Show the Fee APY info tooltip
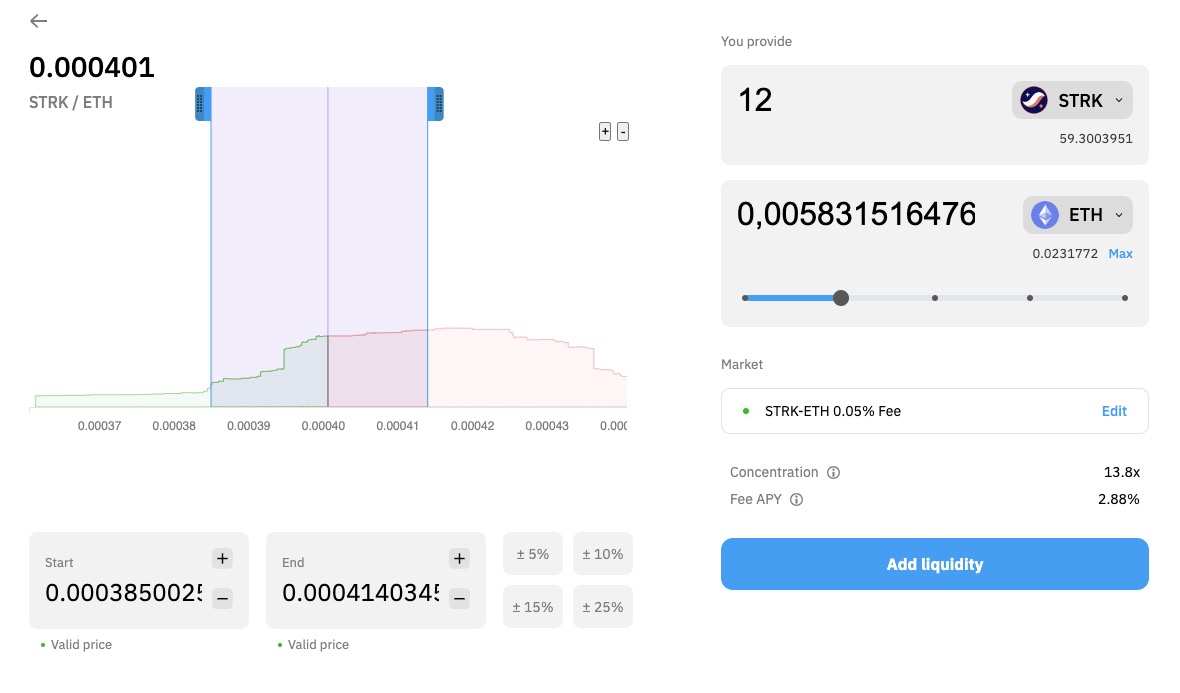This screenshot has height=693, width=1180. 796,500
